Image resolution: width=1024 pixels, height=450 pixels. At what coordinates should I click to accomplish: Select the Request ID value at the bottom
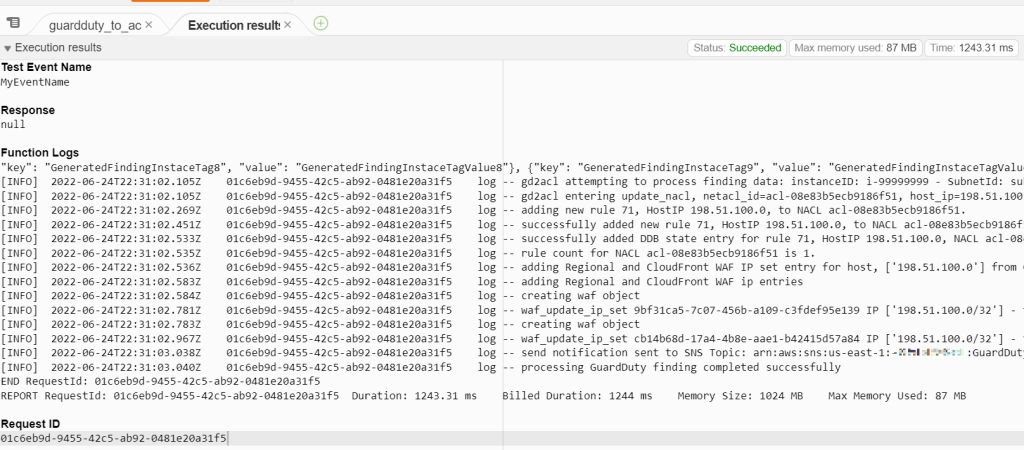coord(114,438)
